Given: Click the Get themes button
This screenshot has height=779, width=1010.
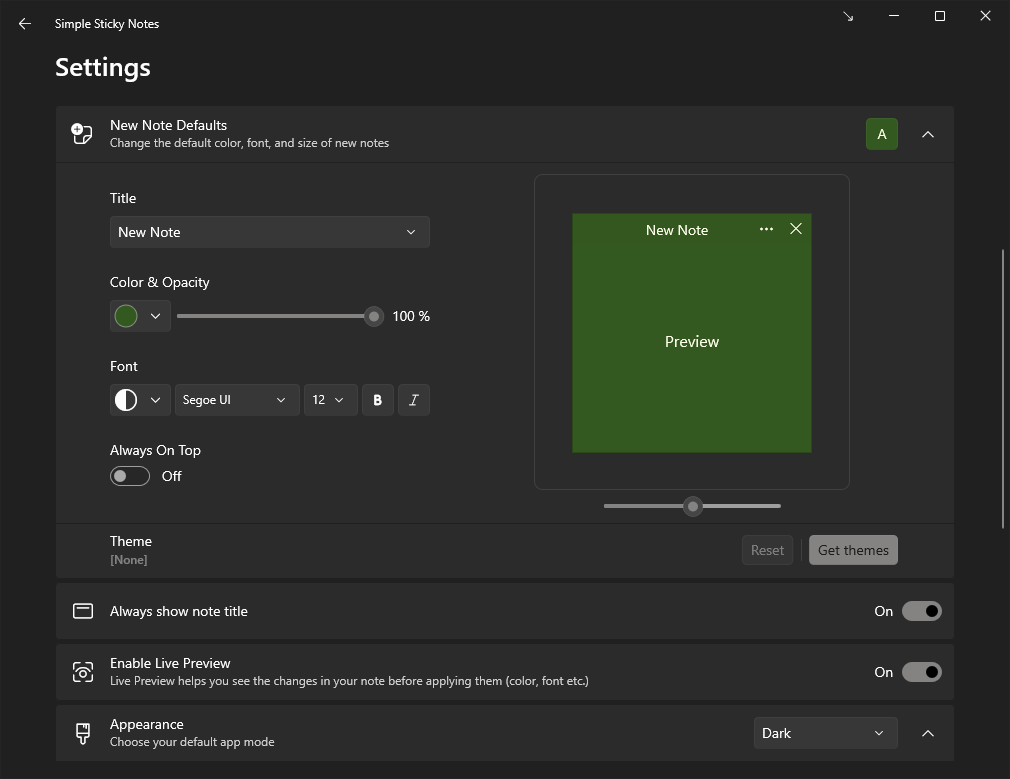Looking at the screenshot, I should (853, 550).
